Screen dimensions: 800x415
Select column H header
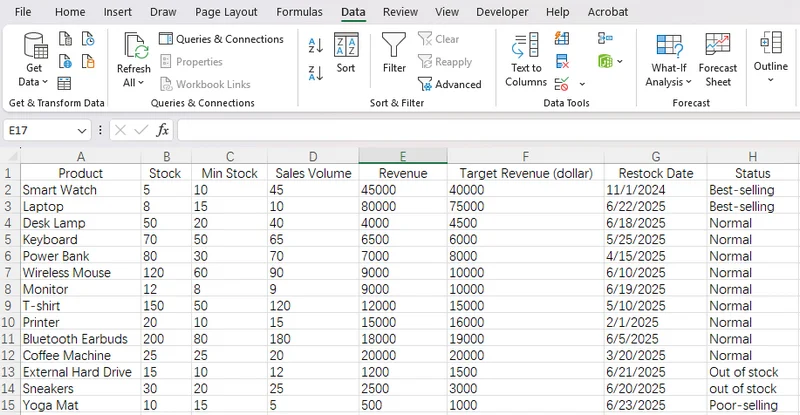coord(753,156)
